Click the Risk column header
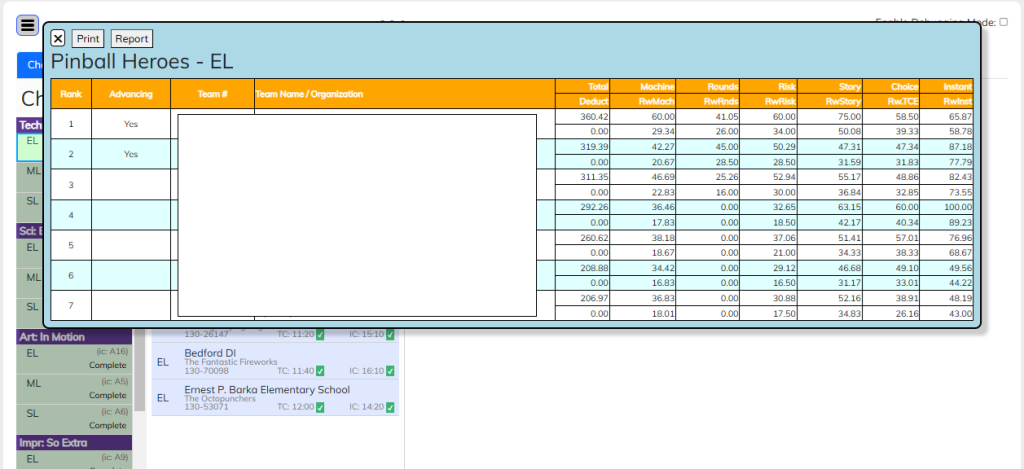The image size is (1024, 469). (769, 86)
